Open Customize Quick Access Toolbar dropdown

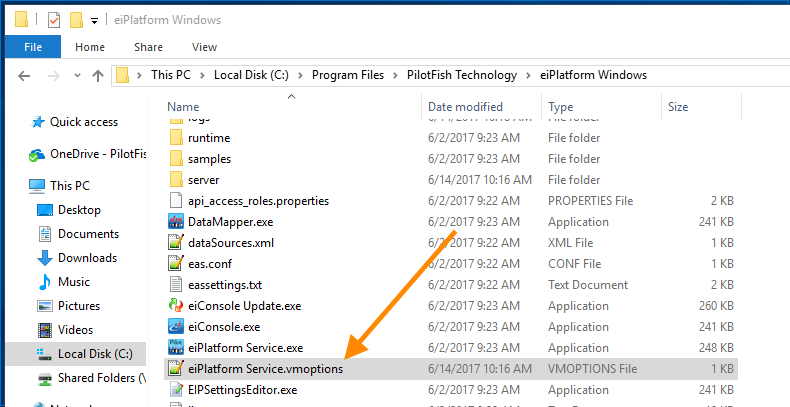pyautogui.click(x=94, y=21)
